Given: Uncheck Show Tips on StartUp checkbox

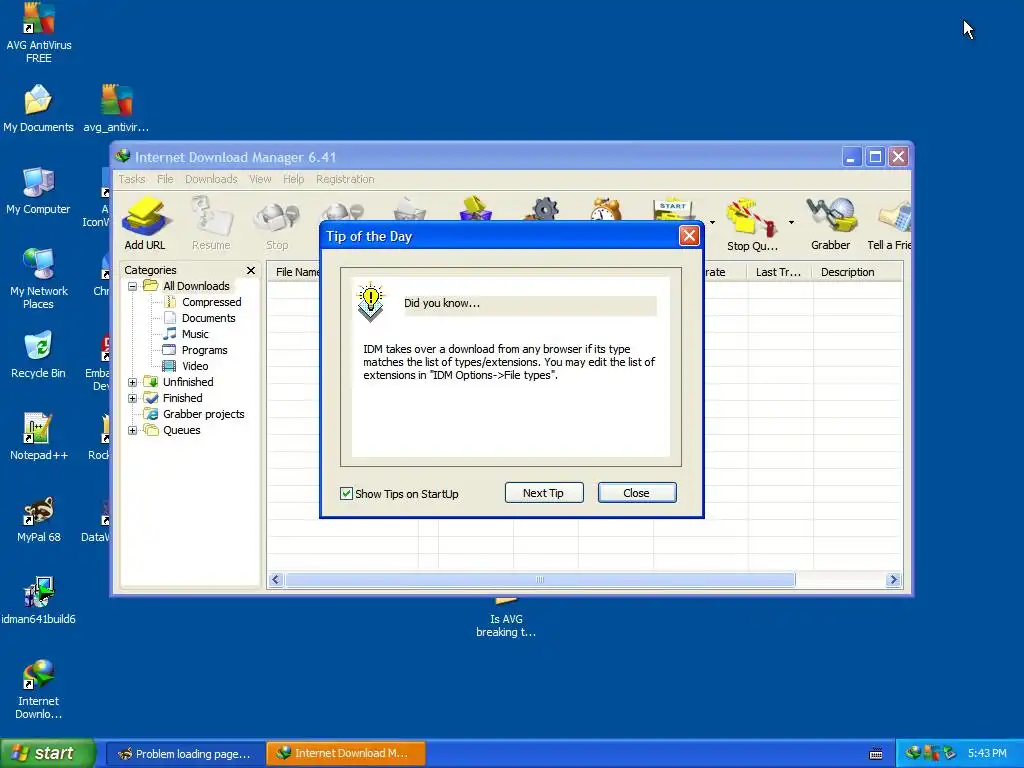Looking at the screenshot, I should tap(346, 494).
